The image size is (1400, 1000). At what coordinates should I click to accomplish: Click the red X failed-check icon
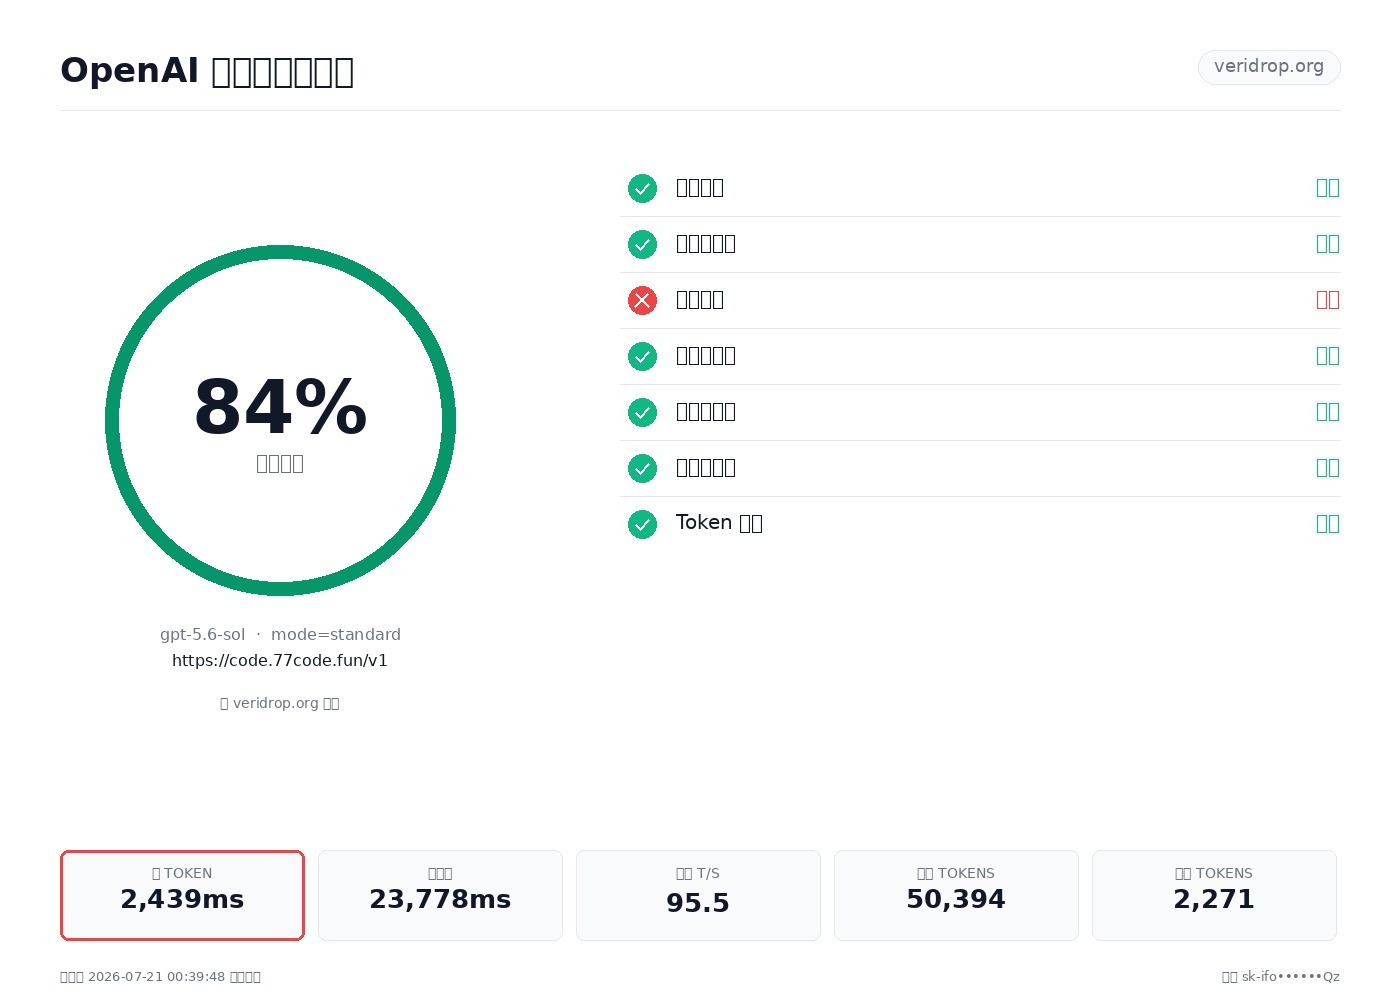(642, 300)
